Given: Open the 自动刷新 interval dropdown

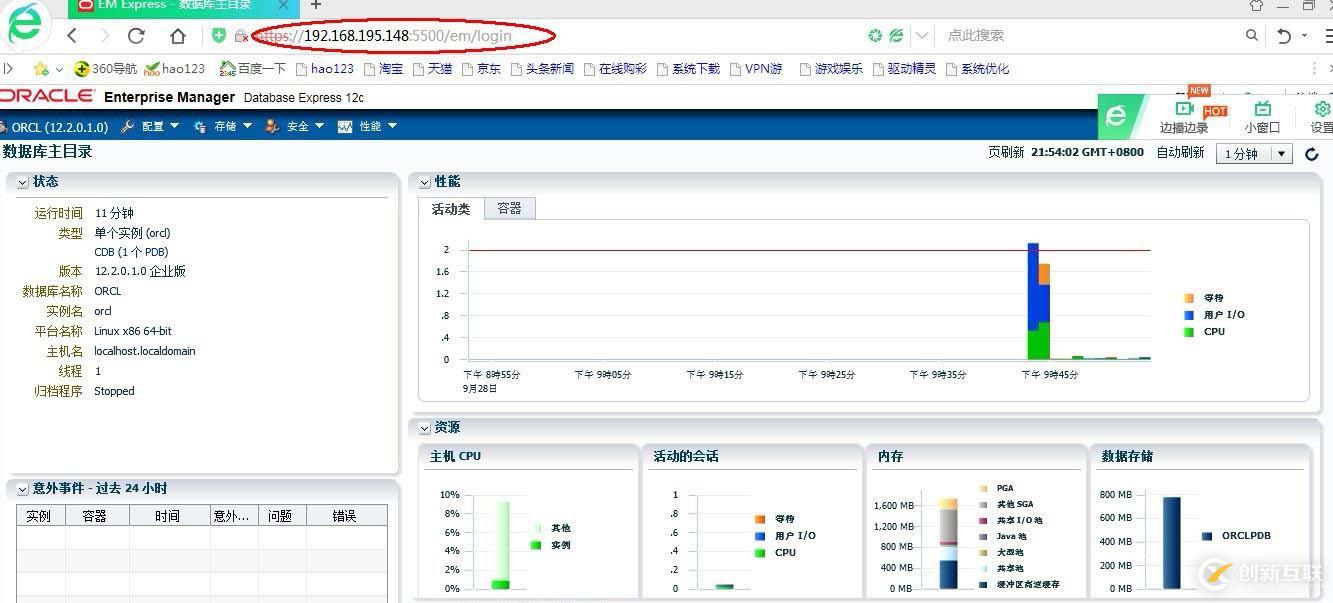Looking at the screenshot, I should [x=1280, y=154].
